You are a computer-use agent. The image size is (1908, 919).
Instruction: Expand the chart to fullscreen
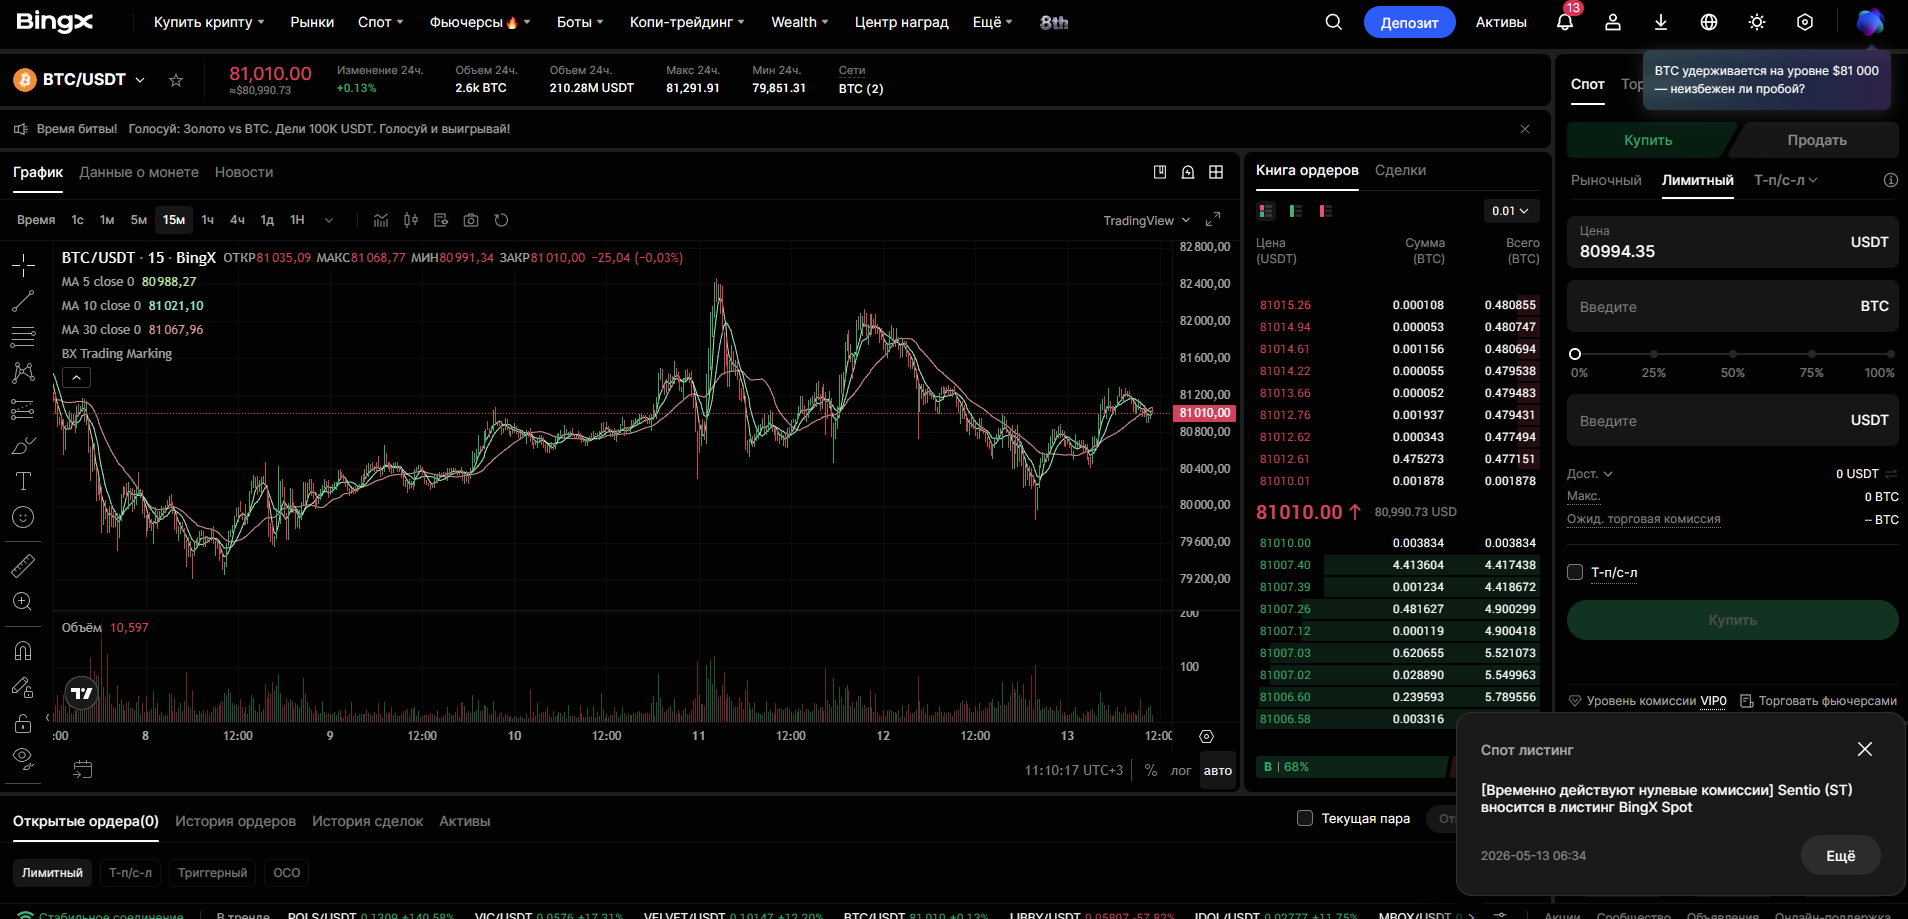coord(1213,220)
